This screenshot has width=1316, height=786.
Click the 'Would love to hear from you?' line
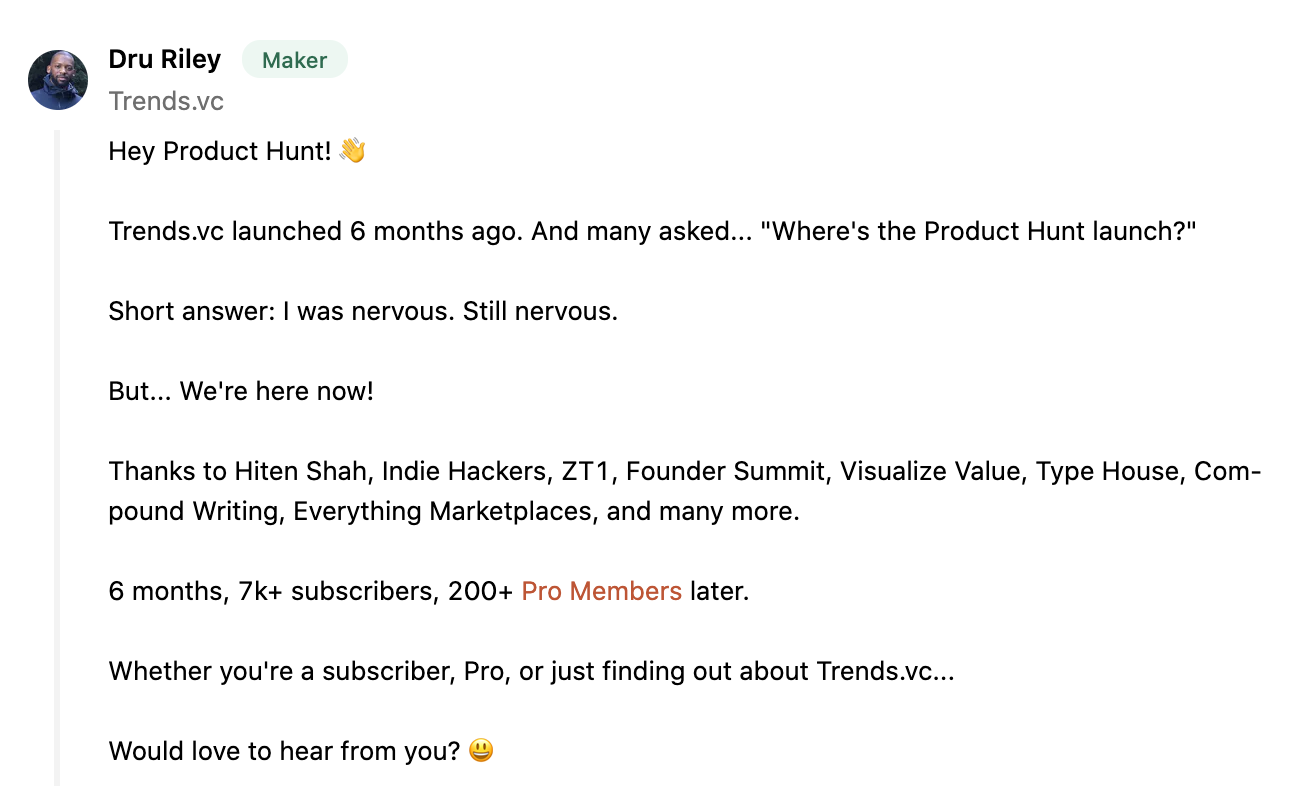tap(285, 751)
